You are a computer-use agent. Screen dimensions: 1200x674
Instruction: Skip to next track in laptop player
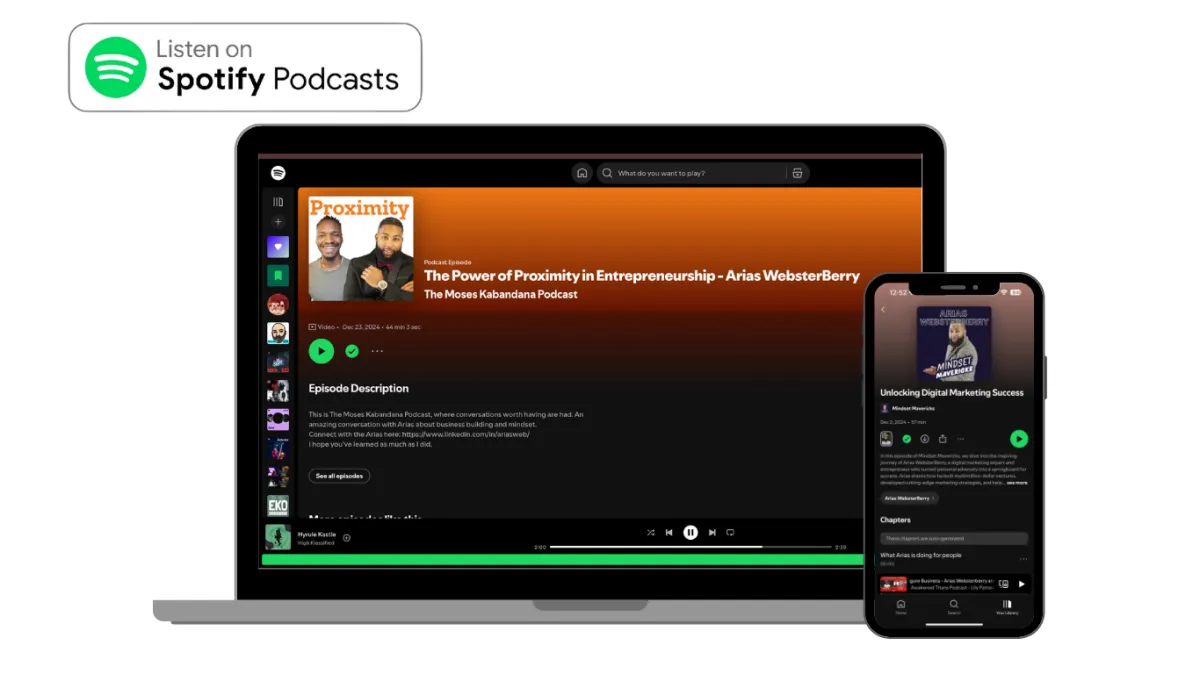(x=712, y=533)
